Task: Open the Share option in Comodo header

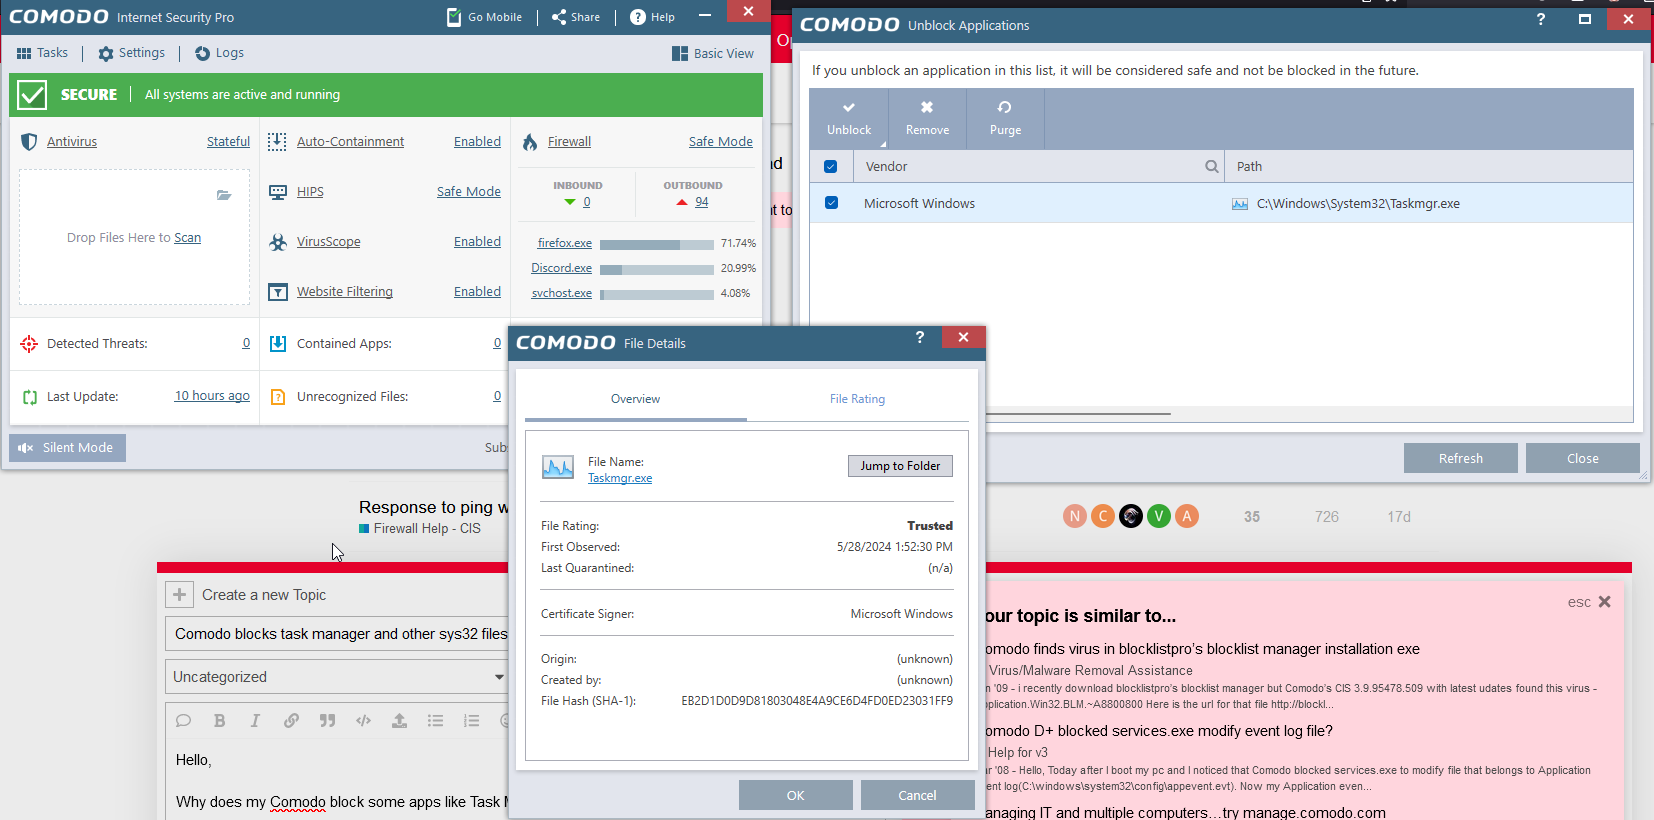Action: tap(576, 17)
